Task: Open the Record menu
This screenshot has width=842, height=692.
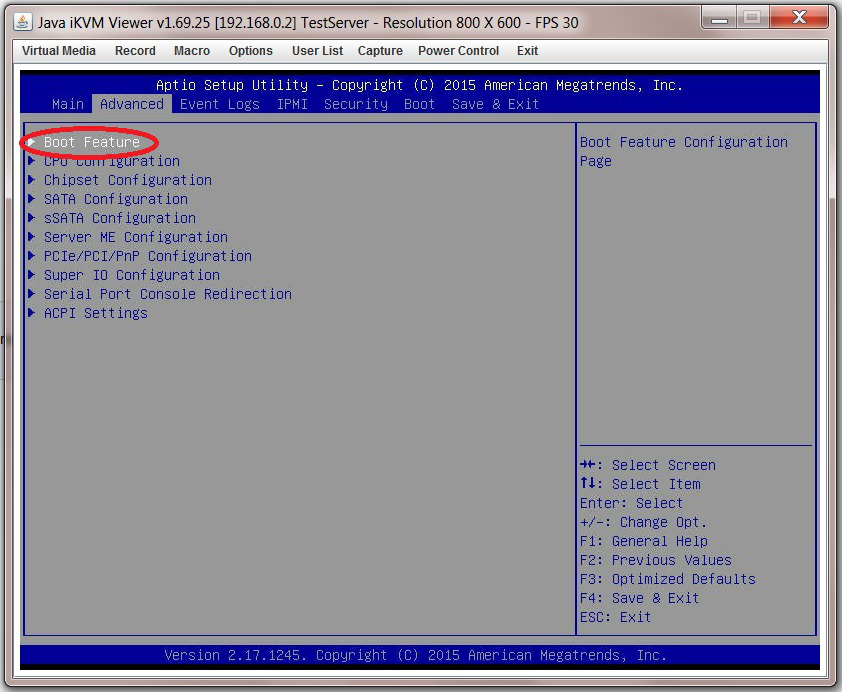Action: pos(135,51)
